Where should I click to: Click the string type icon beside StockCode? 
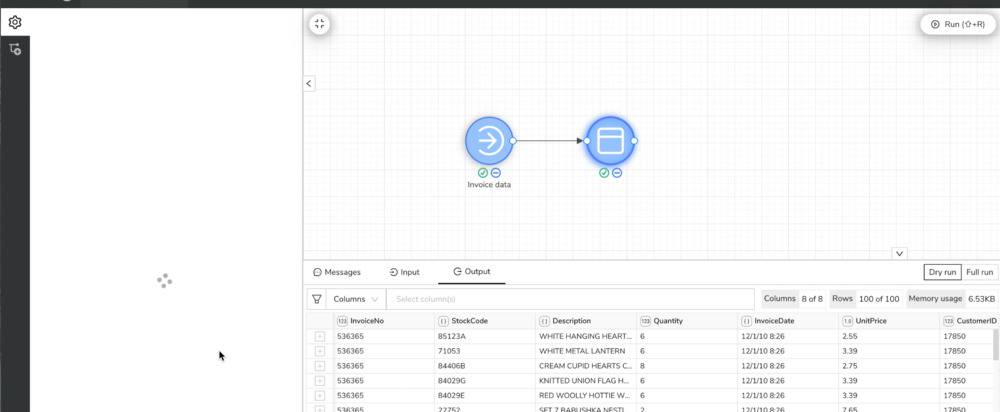443,321
